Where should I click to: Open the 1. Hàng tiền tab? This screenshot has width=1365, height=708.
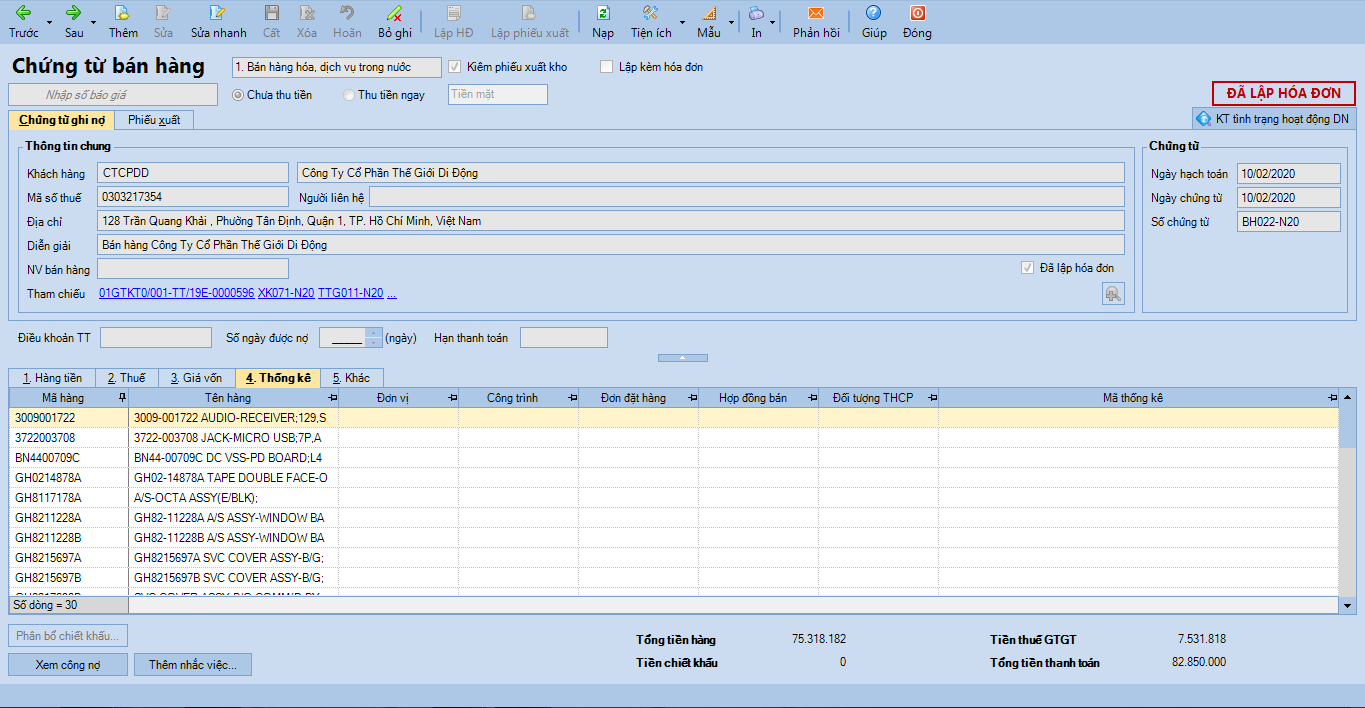(x=52, y=378)
